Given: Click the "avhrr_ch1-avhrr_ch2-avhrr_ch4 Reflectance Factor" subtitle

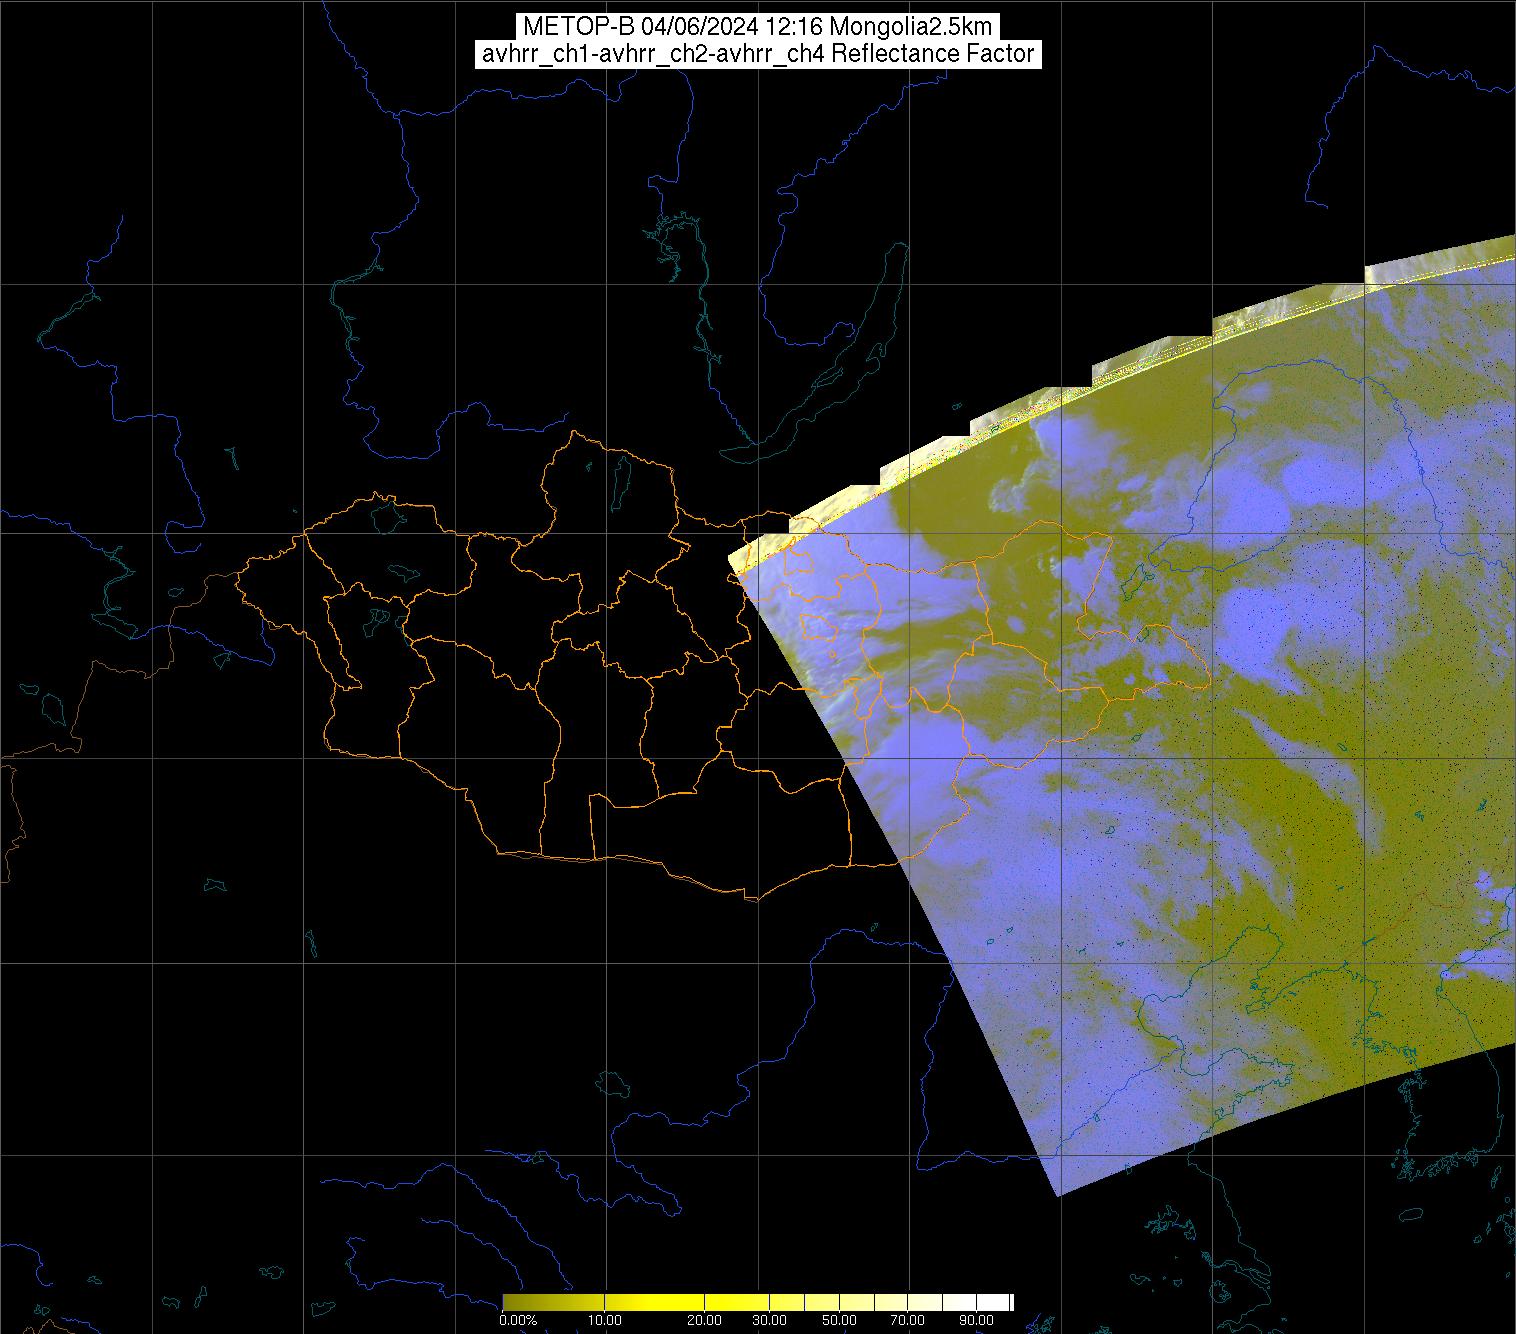Looking at the screenshot, I should pos(758,54).
